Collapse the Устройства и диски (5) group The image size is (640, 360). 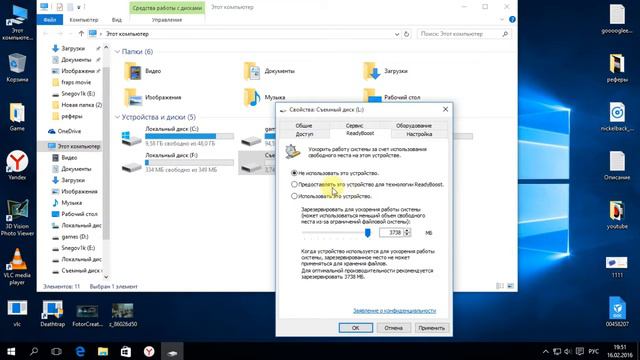(x=117, y=117)
